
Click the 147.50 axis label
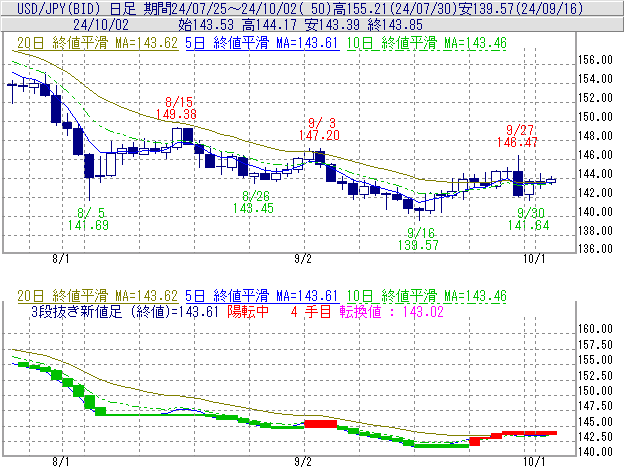point(595,406)
